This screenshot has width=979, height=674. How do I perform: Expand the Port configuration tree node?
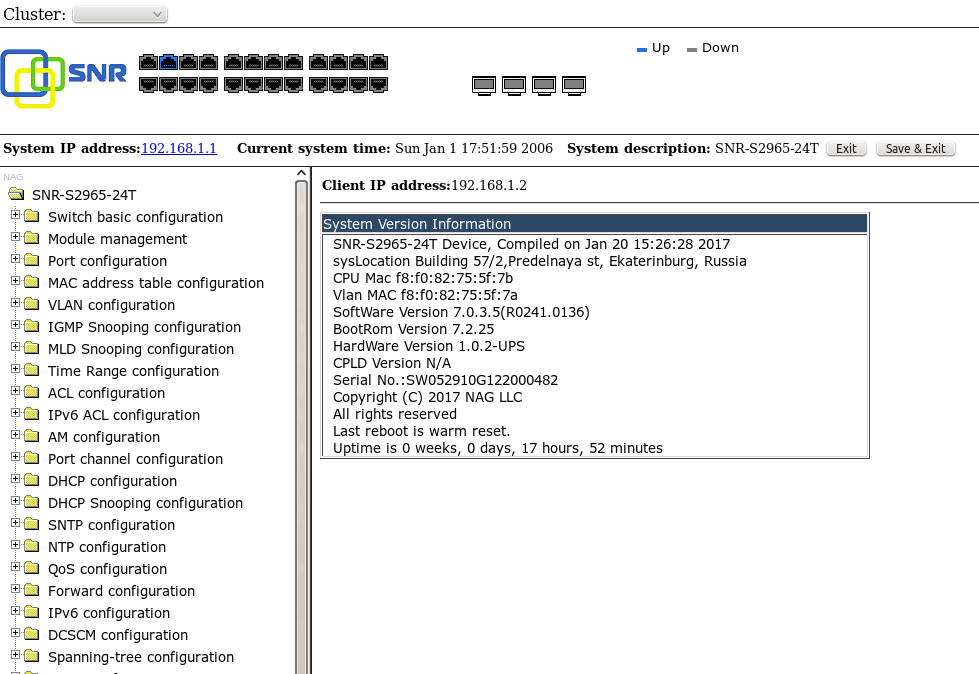[x=15, y=260]
